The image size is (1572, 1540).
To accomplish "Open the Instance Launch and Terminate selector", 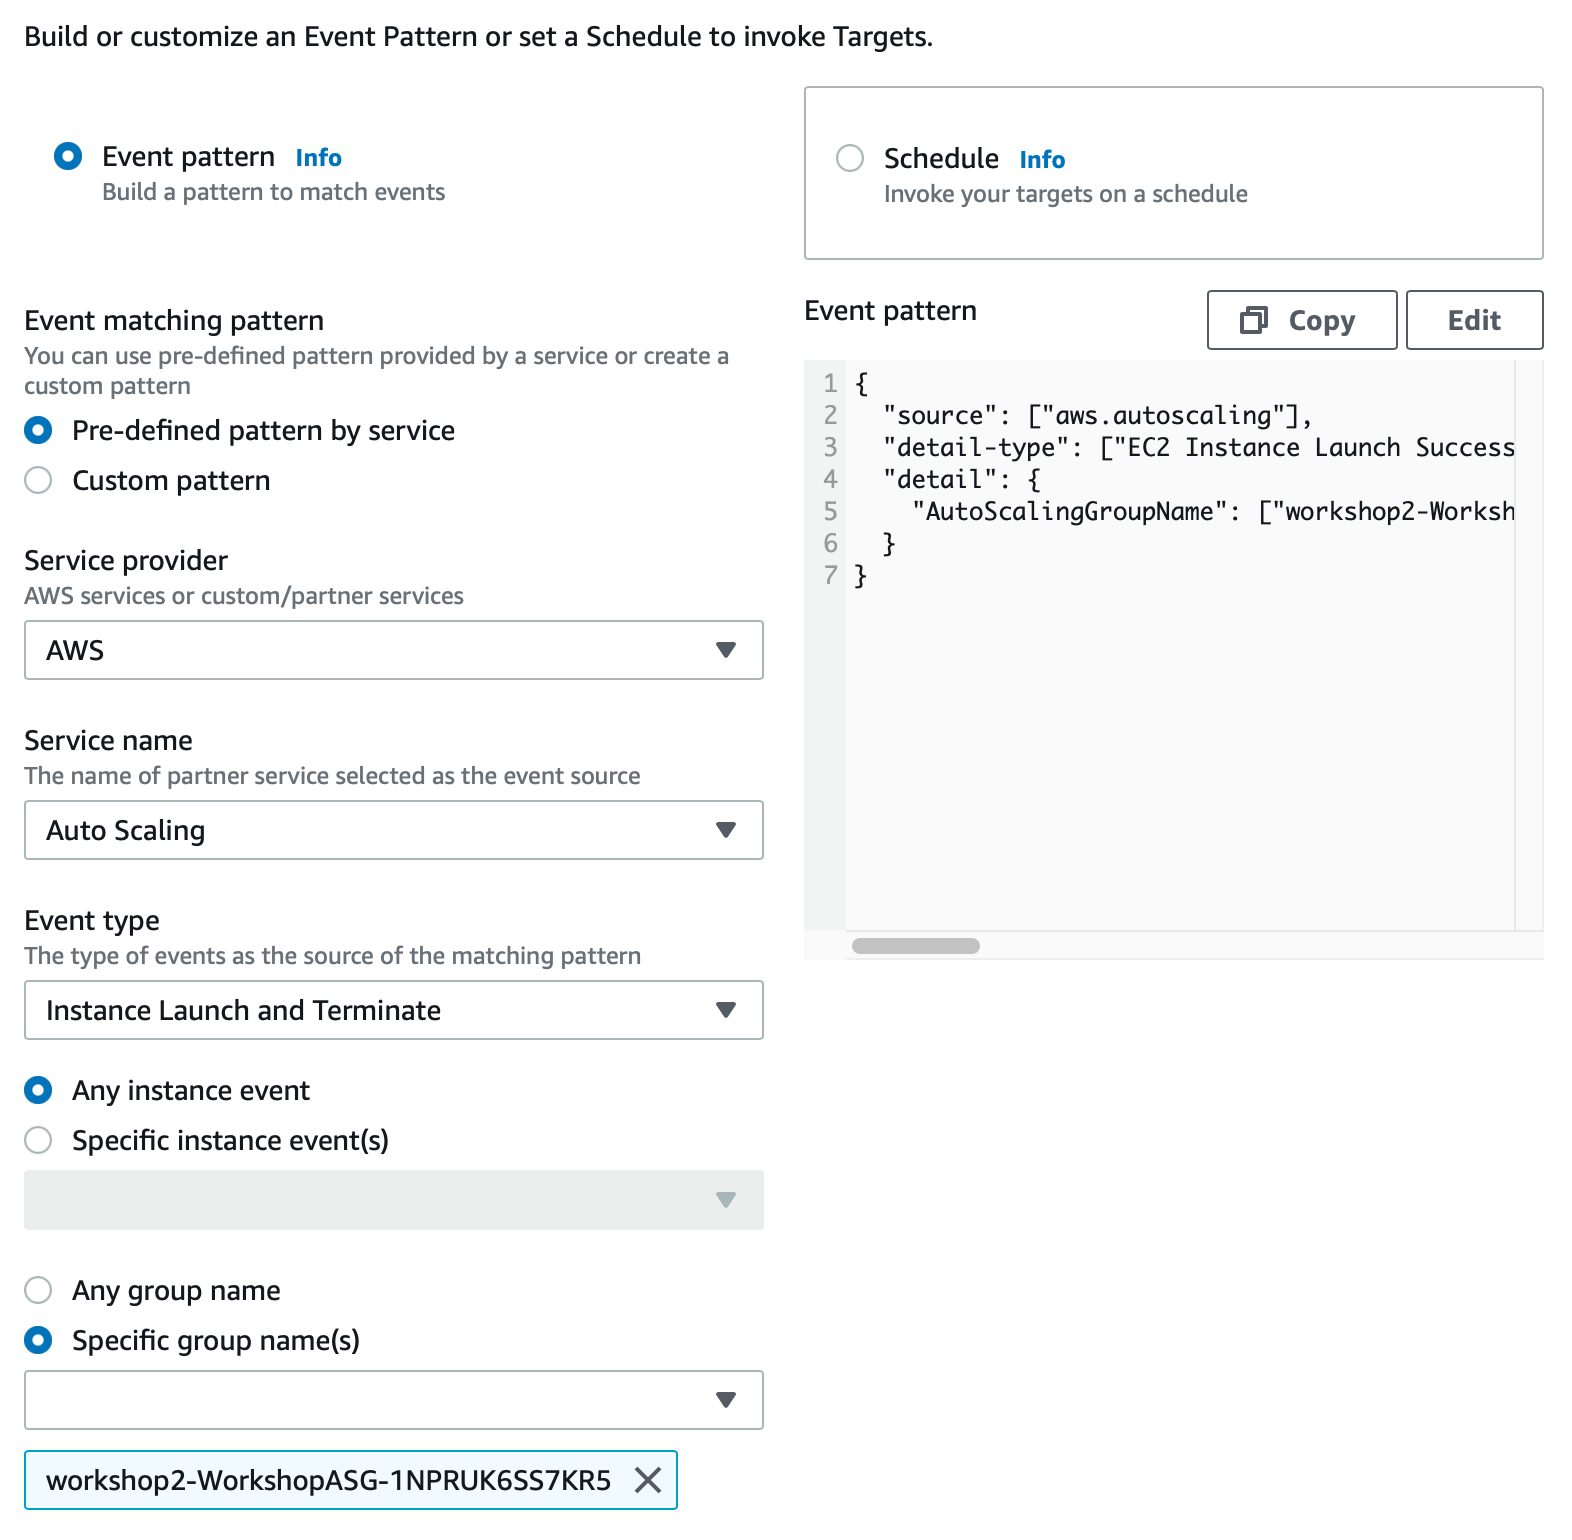I will (x=393, y=1010).
